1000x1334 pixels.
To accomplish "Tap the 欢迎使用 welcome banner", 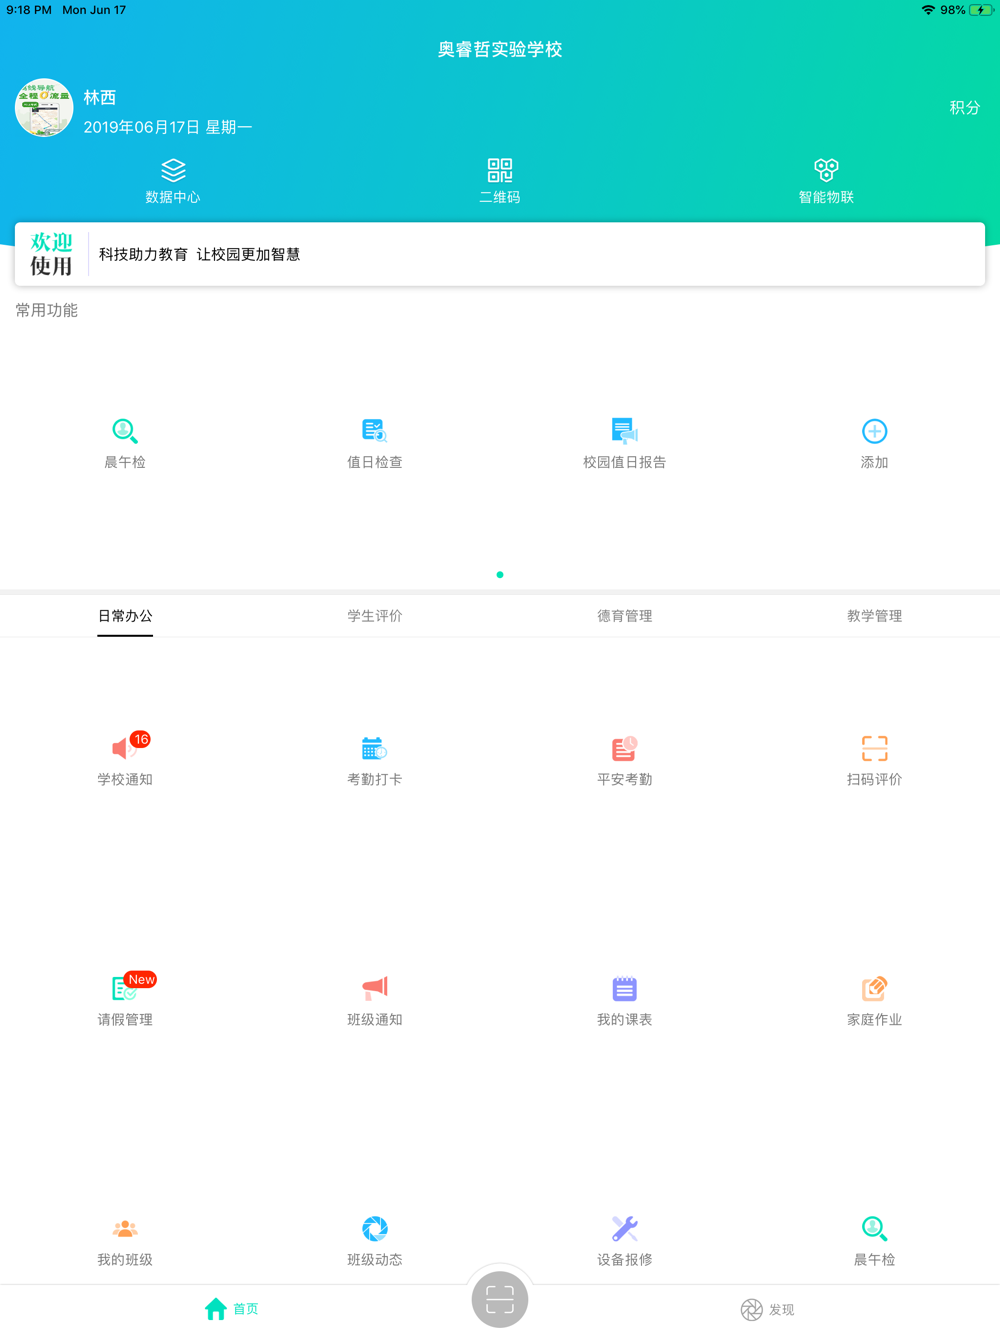I will click(x=500, y=254).
